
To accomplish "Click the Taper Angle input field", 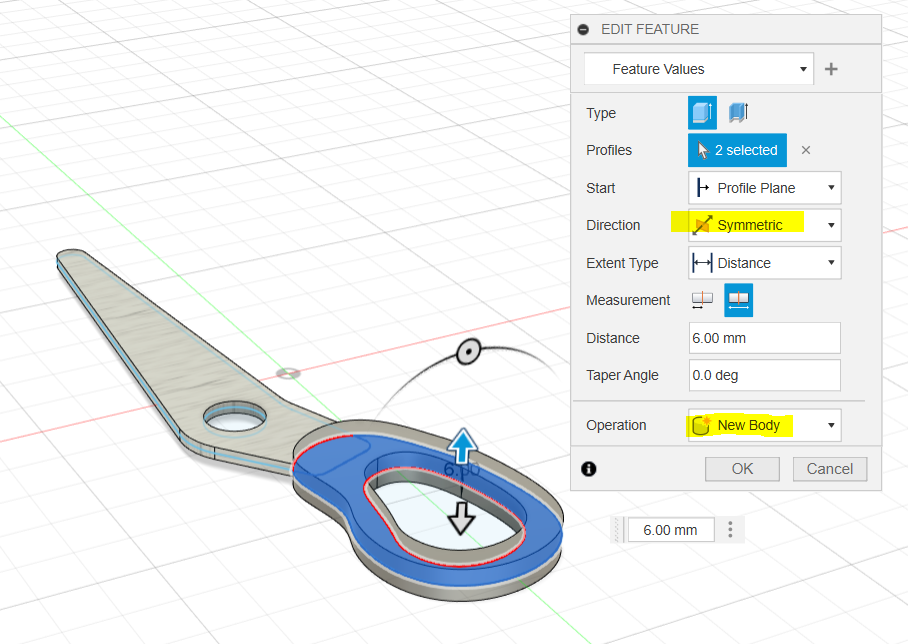I will [764, 375].
